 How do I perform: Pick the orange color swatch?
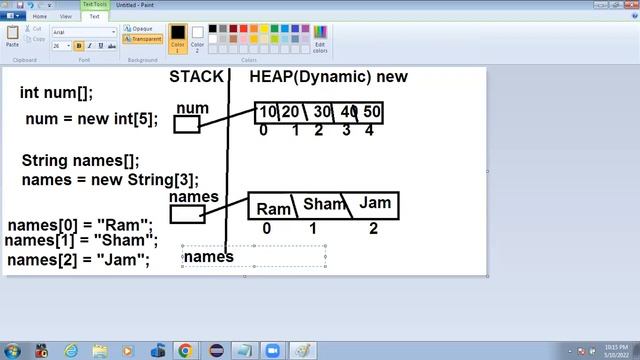pyautogui.click(x=254, y=28)
